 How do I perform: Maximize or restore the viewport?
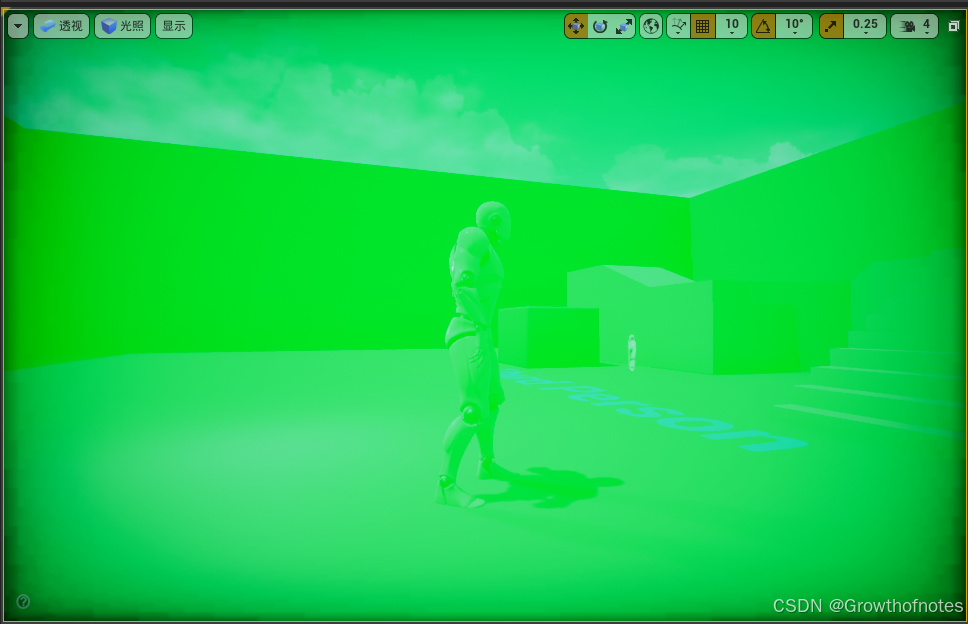coord(954,26)
